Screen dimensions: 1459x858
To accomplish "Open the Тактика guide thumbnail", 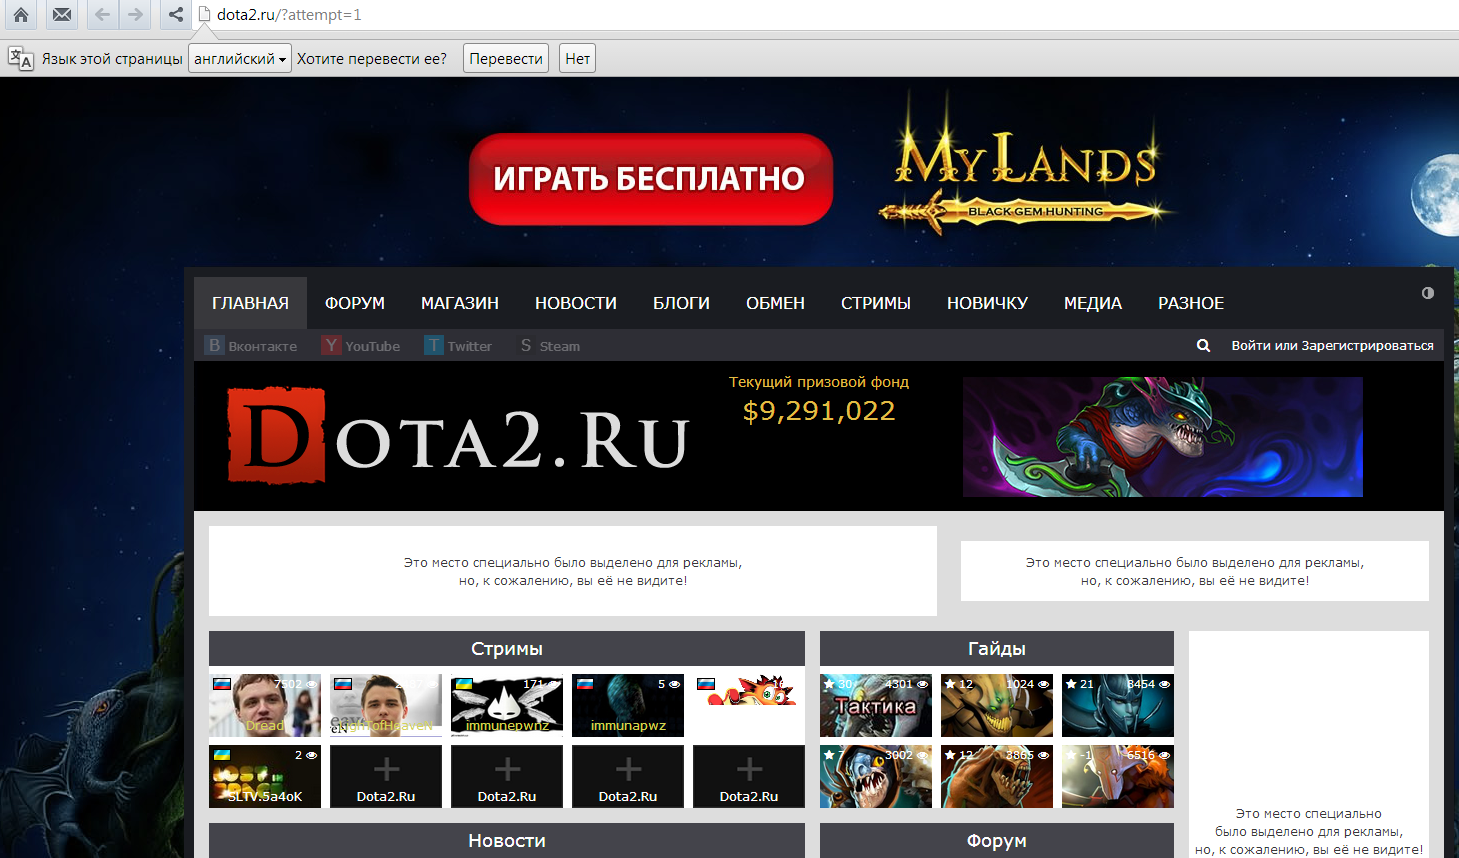I will 876,705.
